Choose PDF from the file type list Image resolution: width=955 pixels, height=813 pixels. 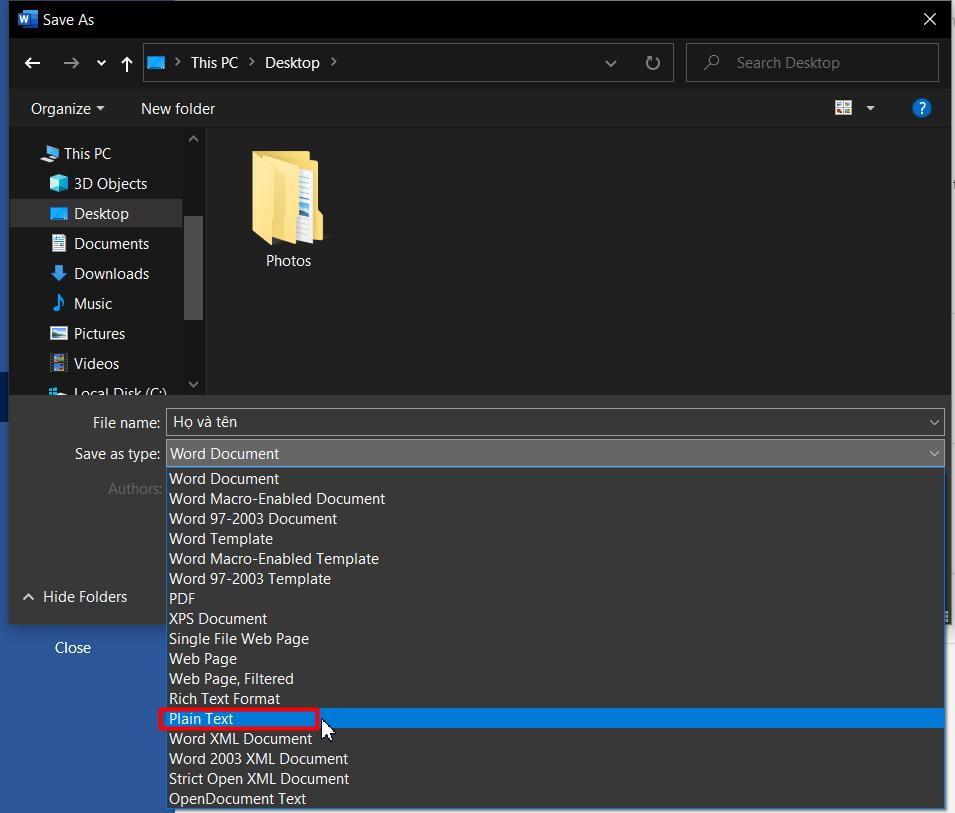[x=182, y=598]
